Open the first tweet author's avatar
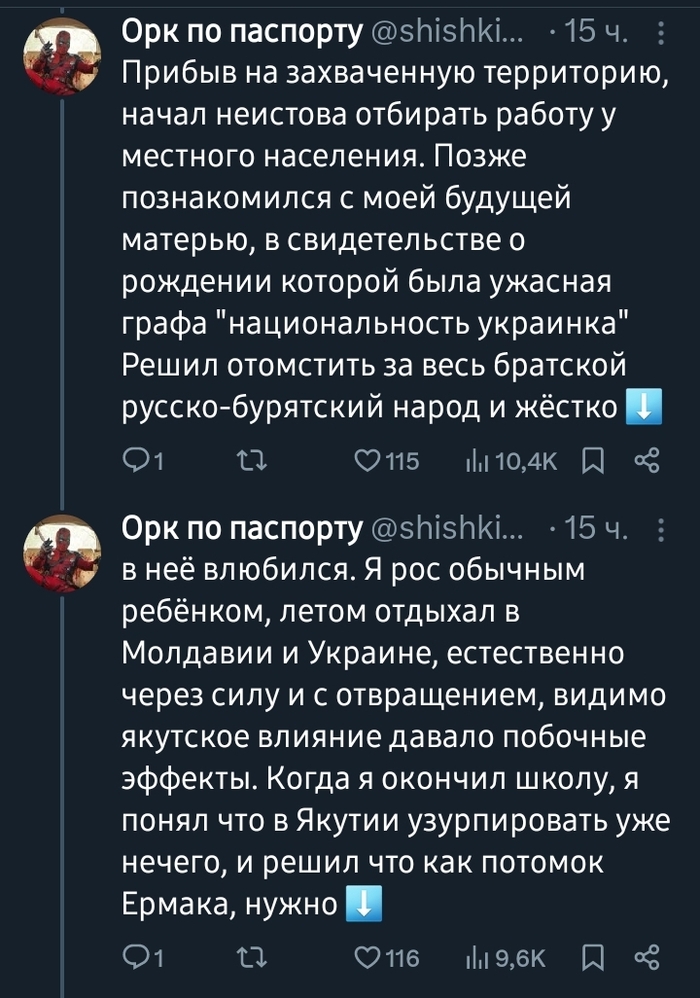Image resolution: width=700 pixels, height=998 pixels. [62, 58]
